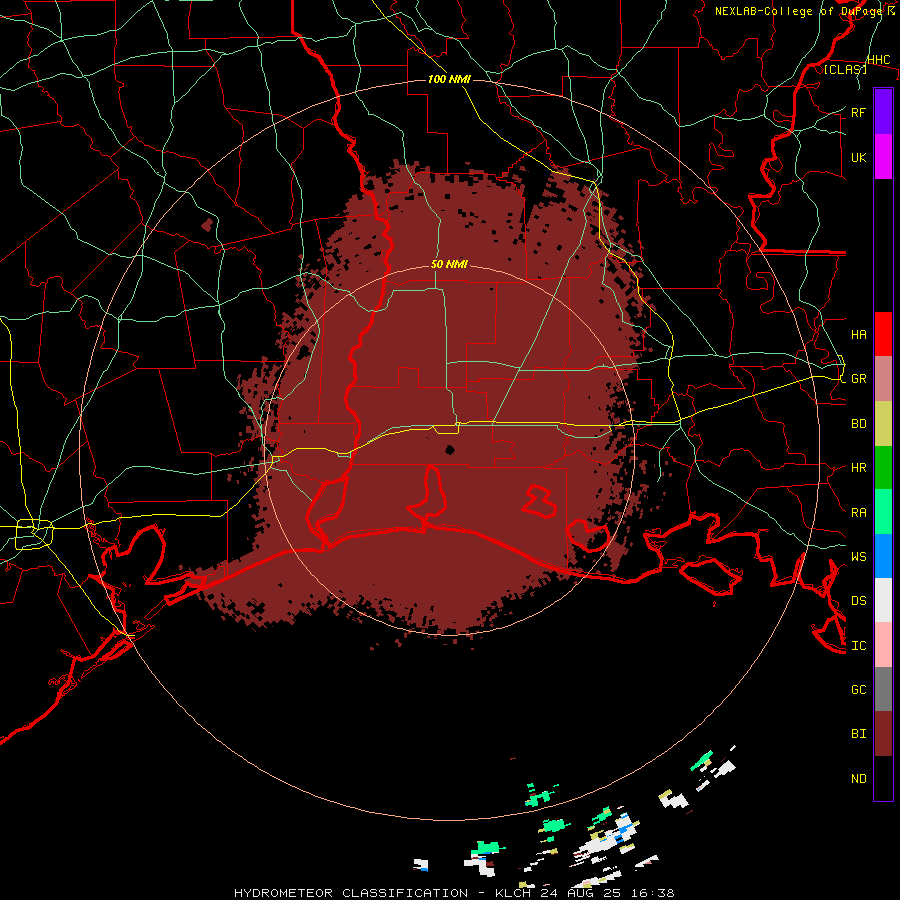Click the 'ND' legend label
The width and height of the screenshot is (900, 900).
pos(858,778)
